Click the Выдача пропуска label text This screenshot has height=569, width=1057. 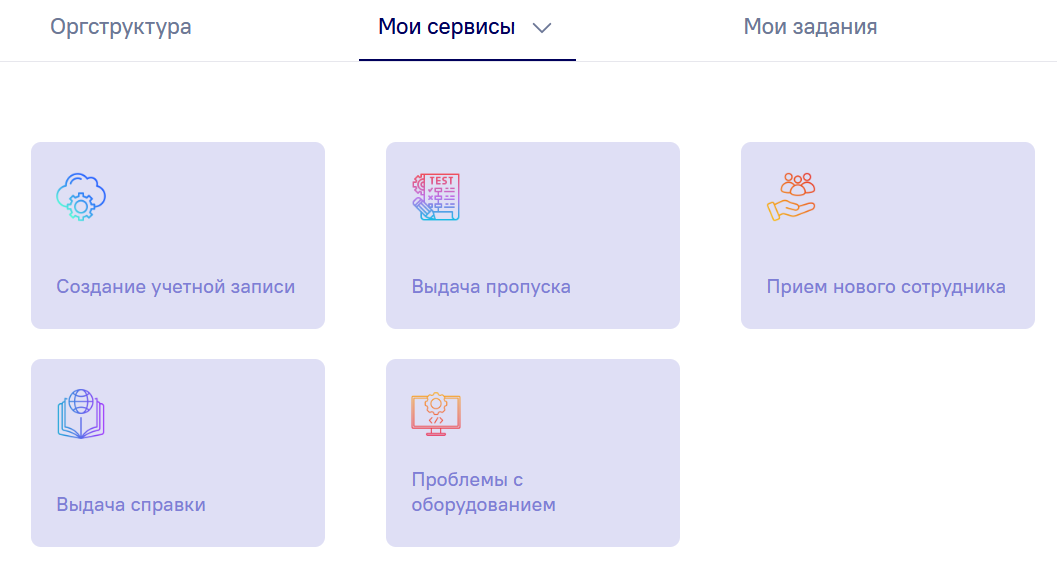click(x=491, y=287)
